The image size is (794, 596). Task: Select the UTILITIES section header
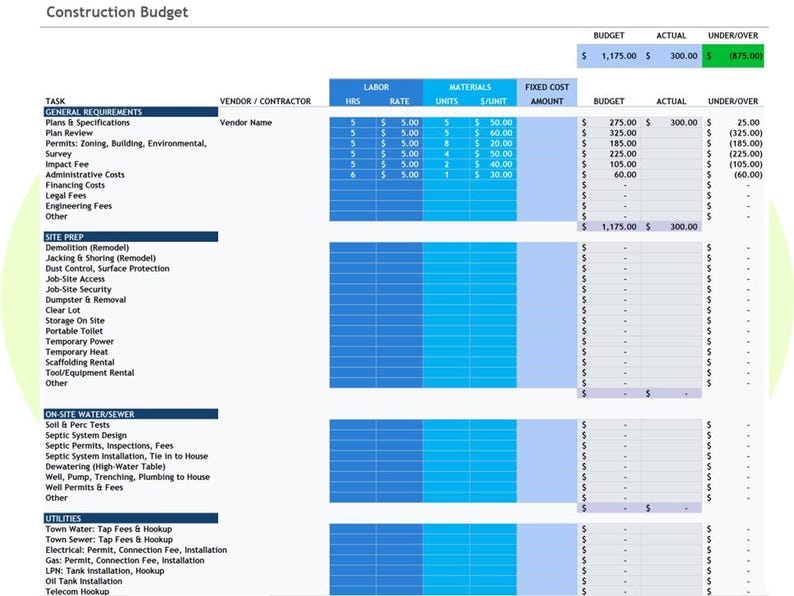pyautogui.click(x=131, y=519)
